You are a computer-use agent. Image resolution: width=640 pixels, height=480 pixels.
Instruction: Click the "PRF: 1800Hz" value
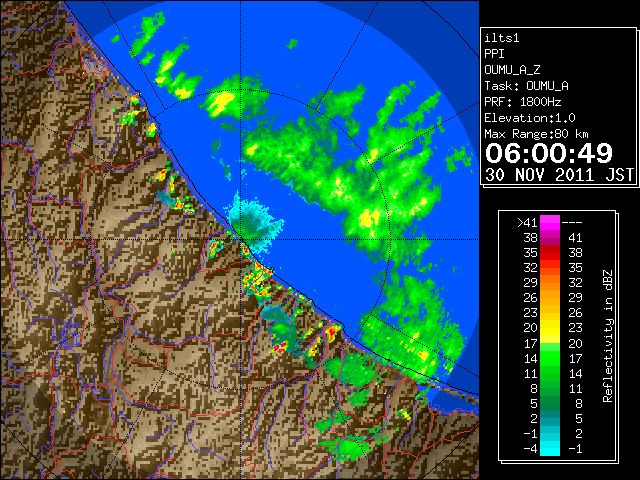click(523, 102)
